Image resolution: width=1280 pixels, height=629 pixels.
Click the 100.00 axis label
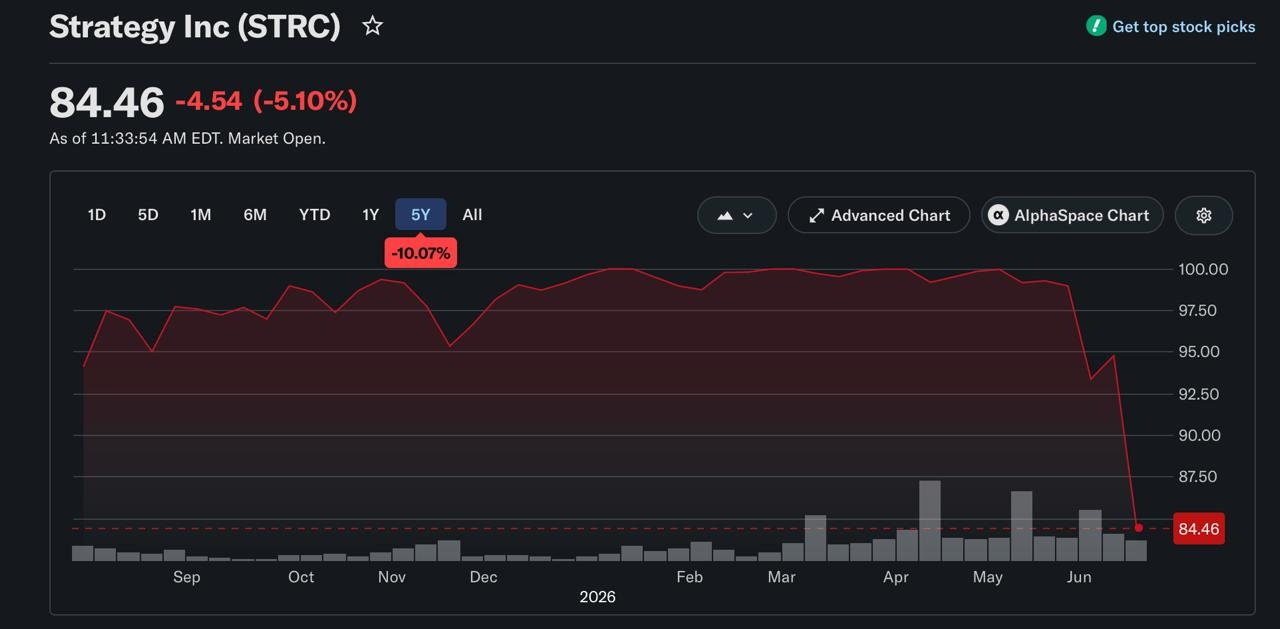tap(1203, 269)
